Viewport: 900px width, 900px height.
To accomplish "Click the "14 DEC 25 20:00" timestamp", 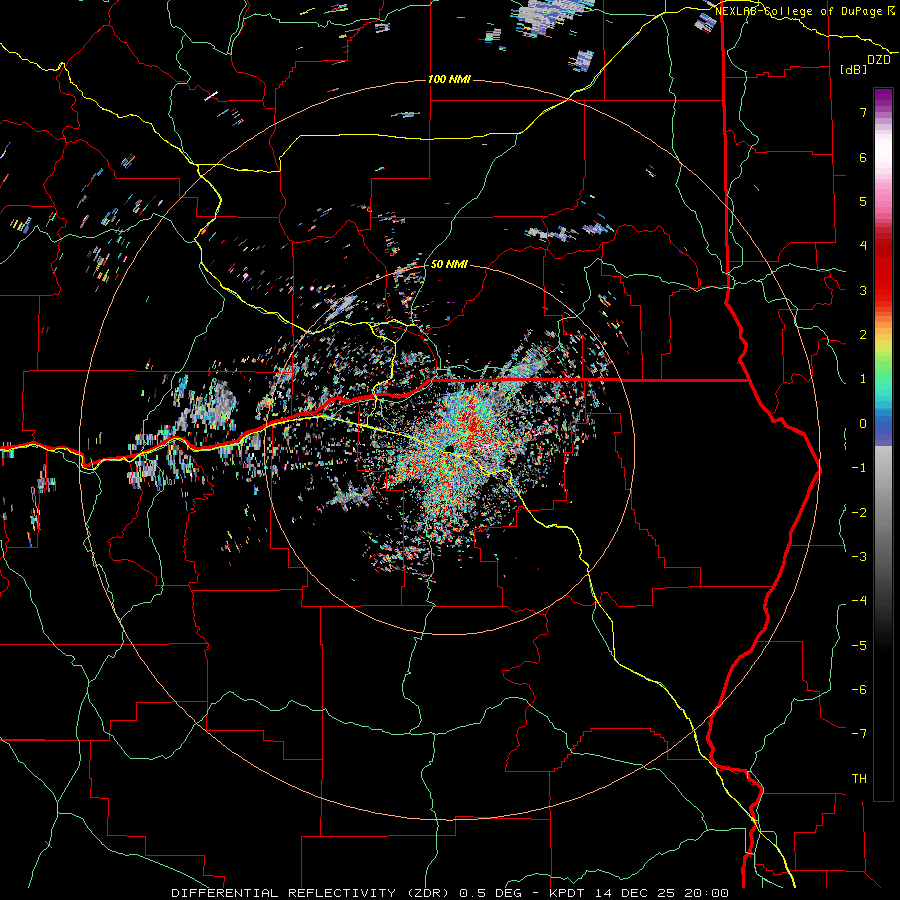I will pyautogui.click(x=662, y=893).
